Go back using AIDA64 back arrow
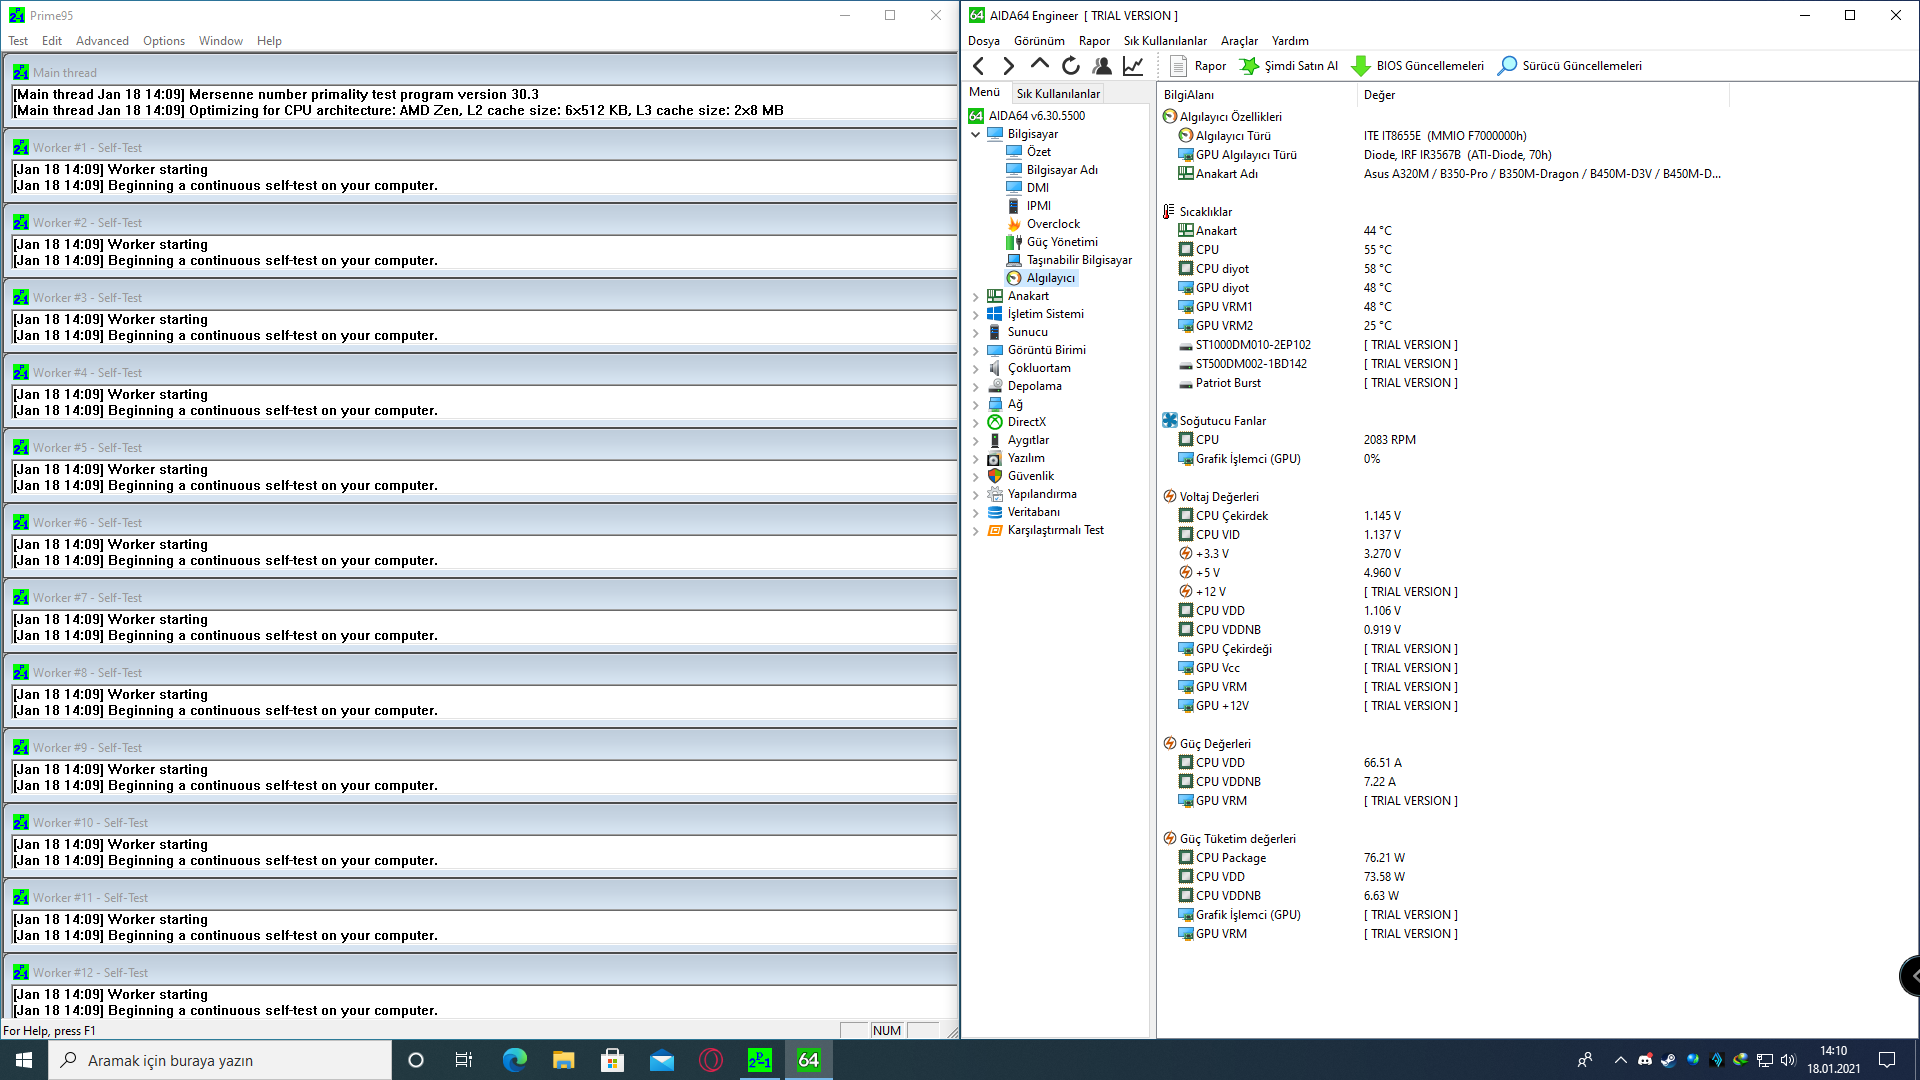The width and height of the screenshot is (1920, 1080). [x=979, y=66]
